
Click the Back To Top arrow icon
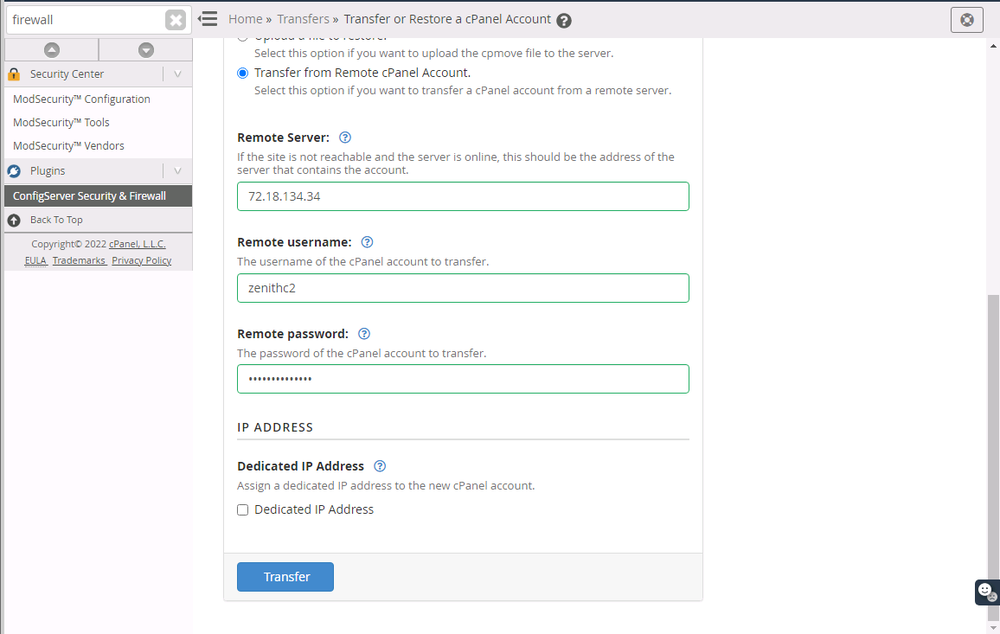pyautogui.click(x=14, y=220)
